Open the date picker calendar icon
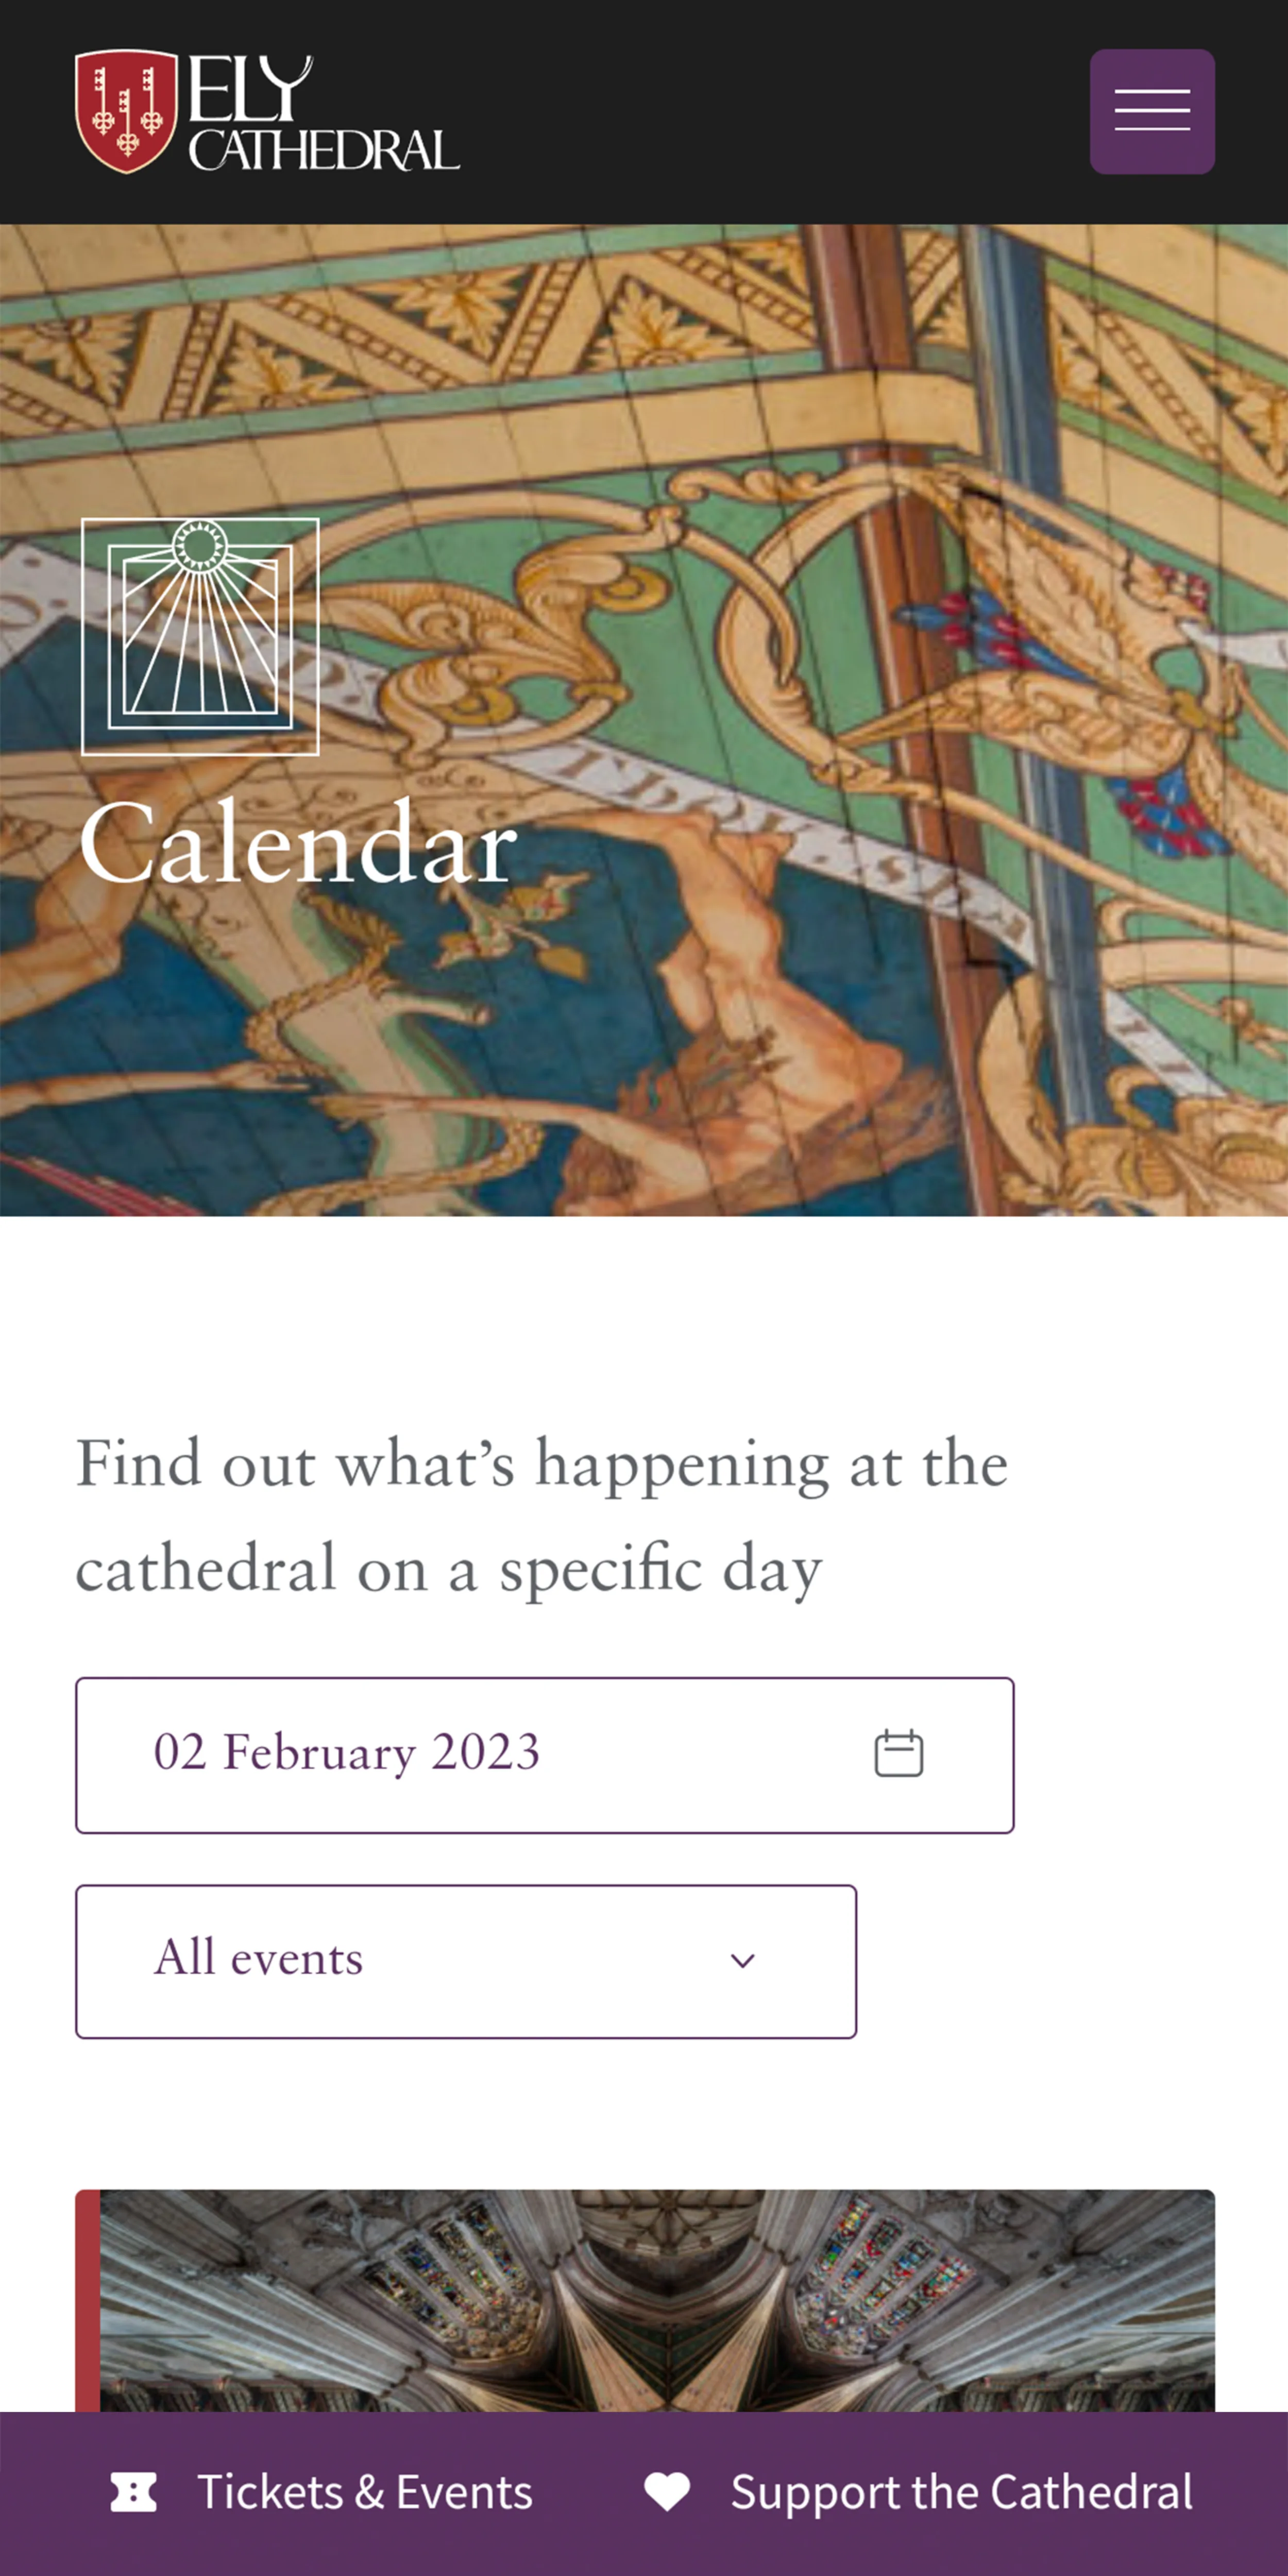Screen dimensions: 1288x2576 (898, 1753)
